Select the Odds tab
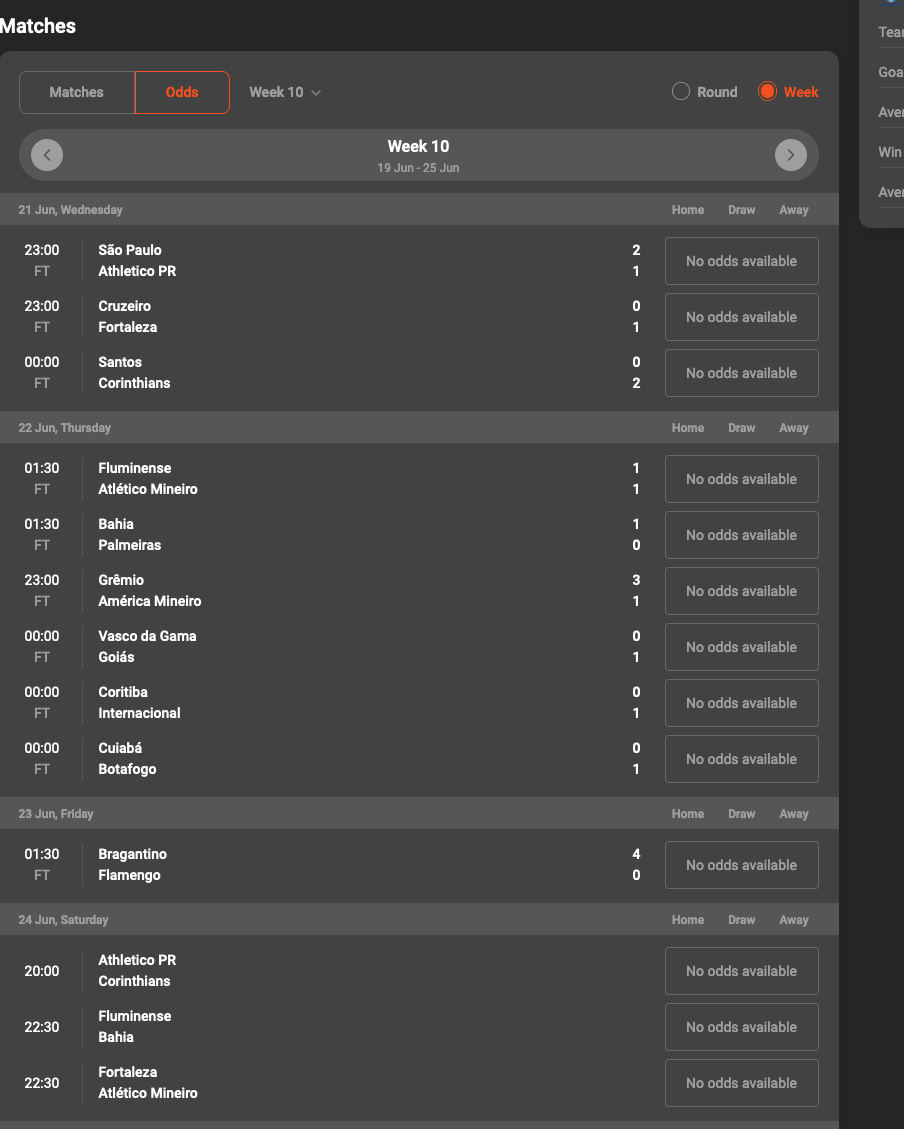This screenshot has width=904, height=1129. pyautogui.click(x=182, y=92)
